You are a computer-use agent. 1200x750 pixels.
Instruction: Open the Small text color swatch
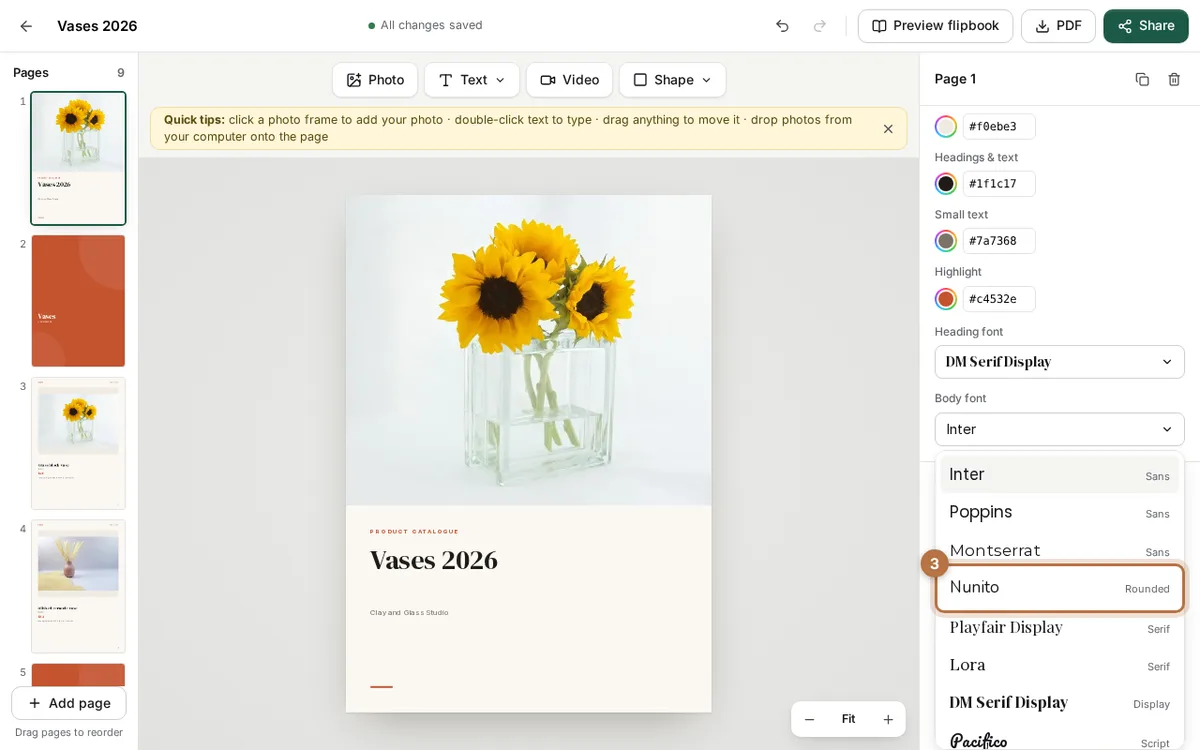tap(946, 241)
